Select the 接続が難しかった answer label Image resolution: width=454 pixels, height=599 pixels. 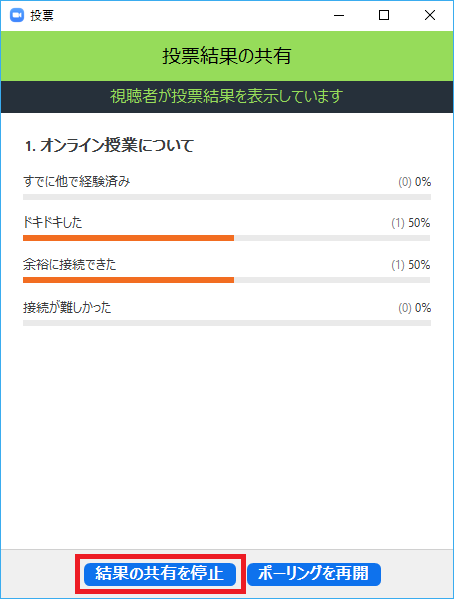point(67,307)
